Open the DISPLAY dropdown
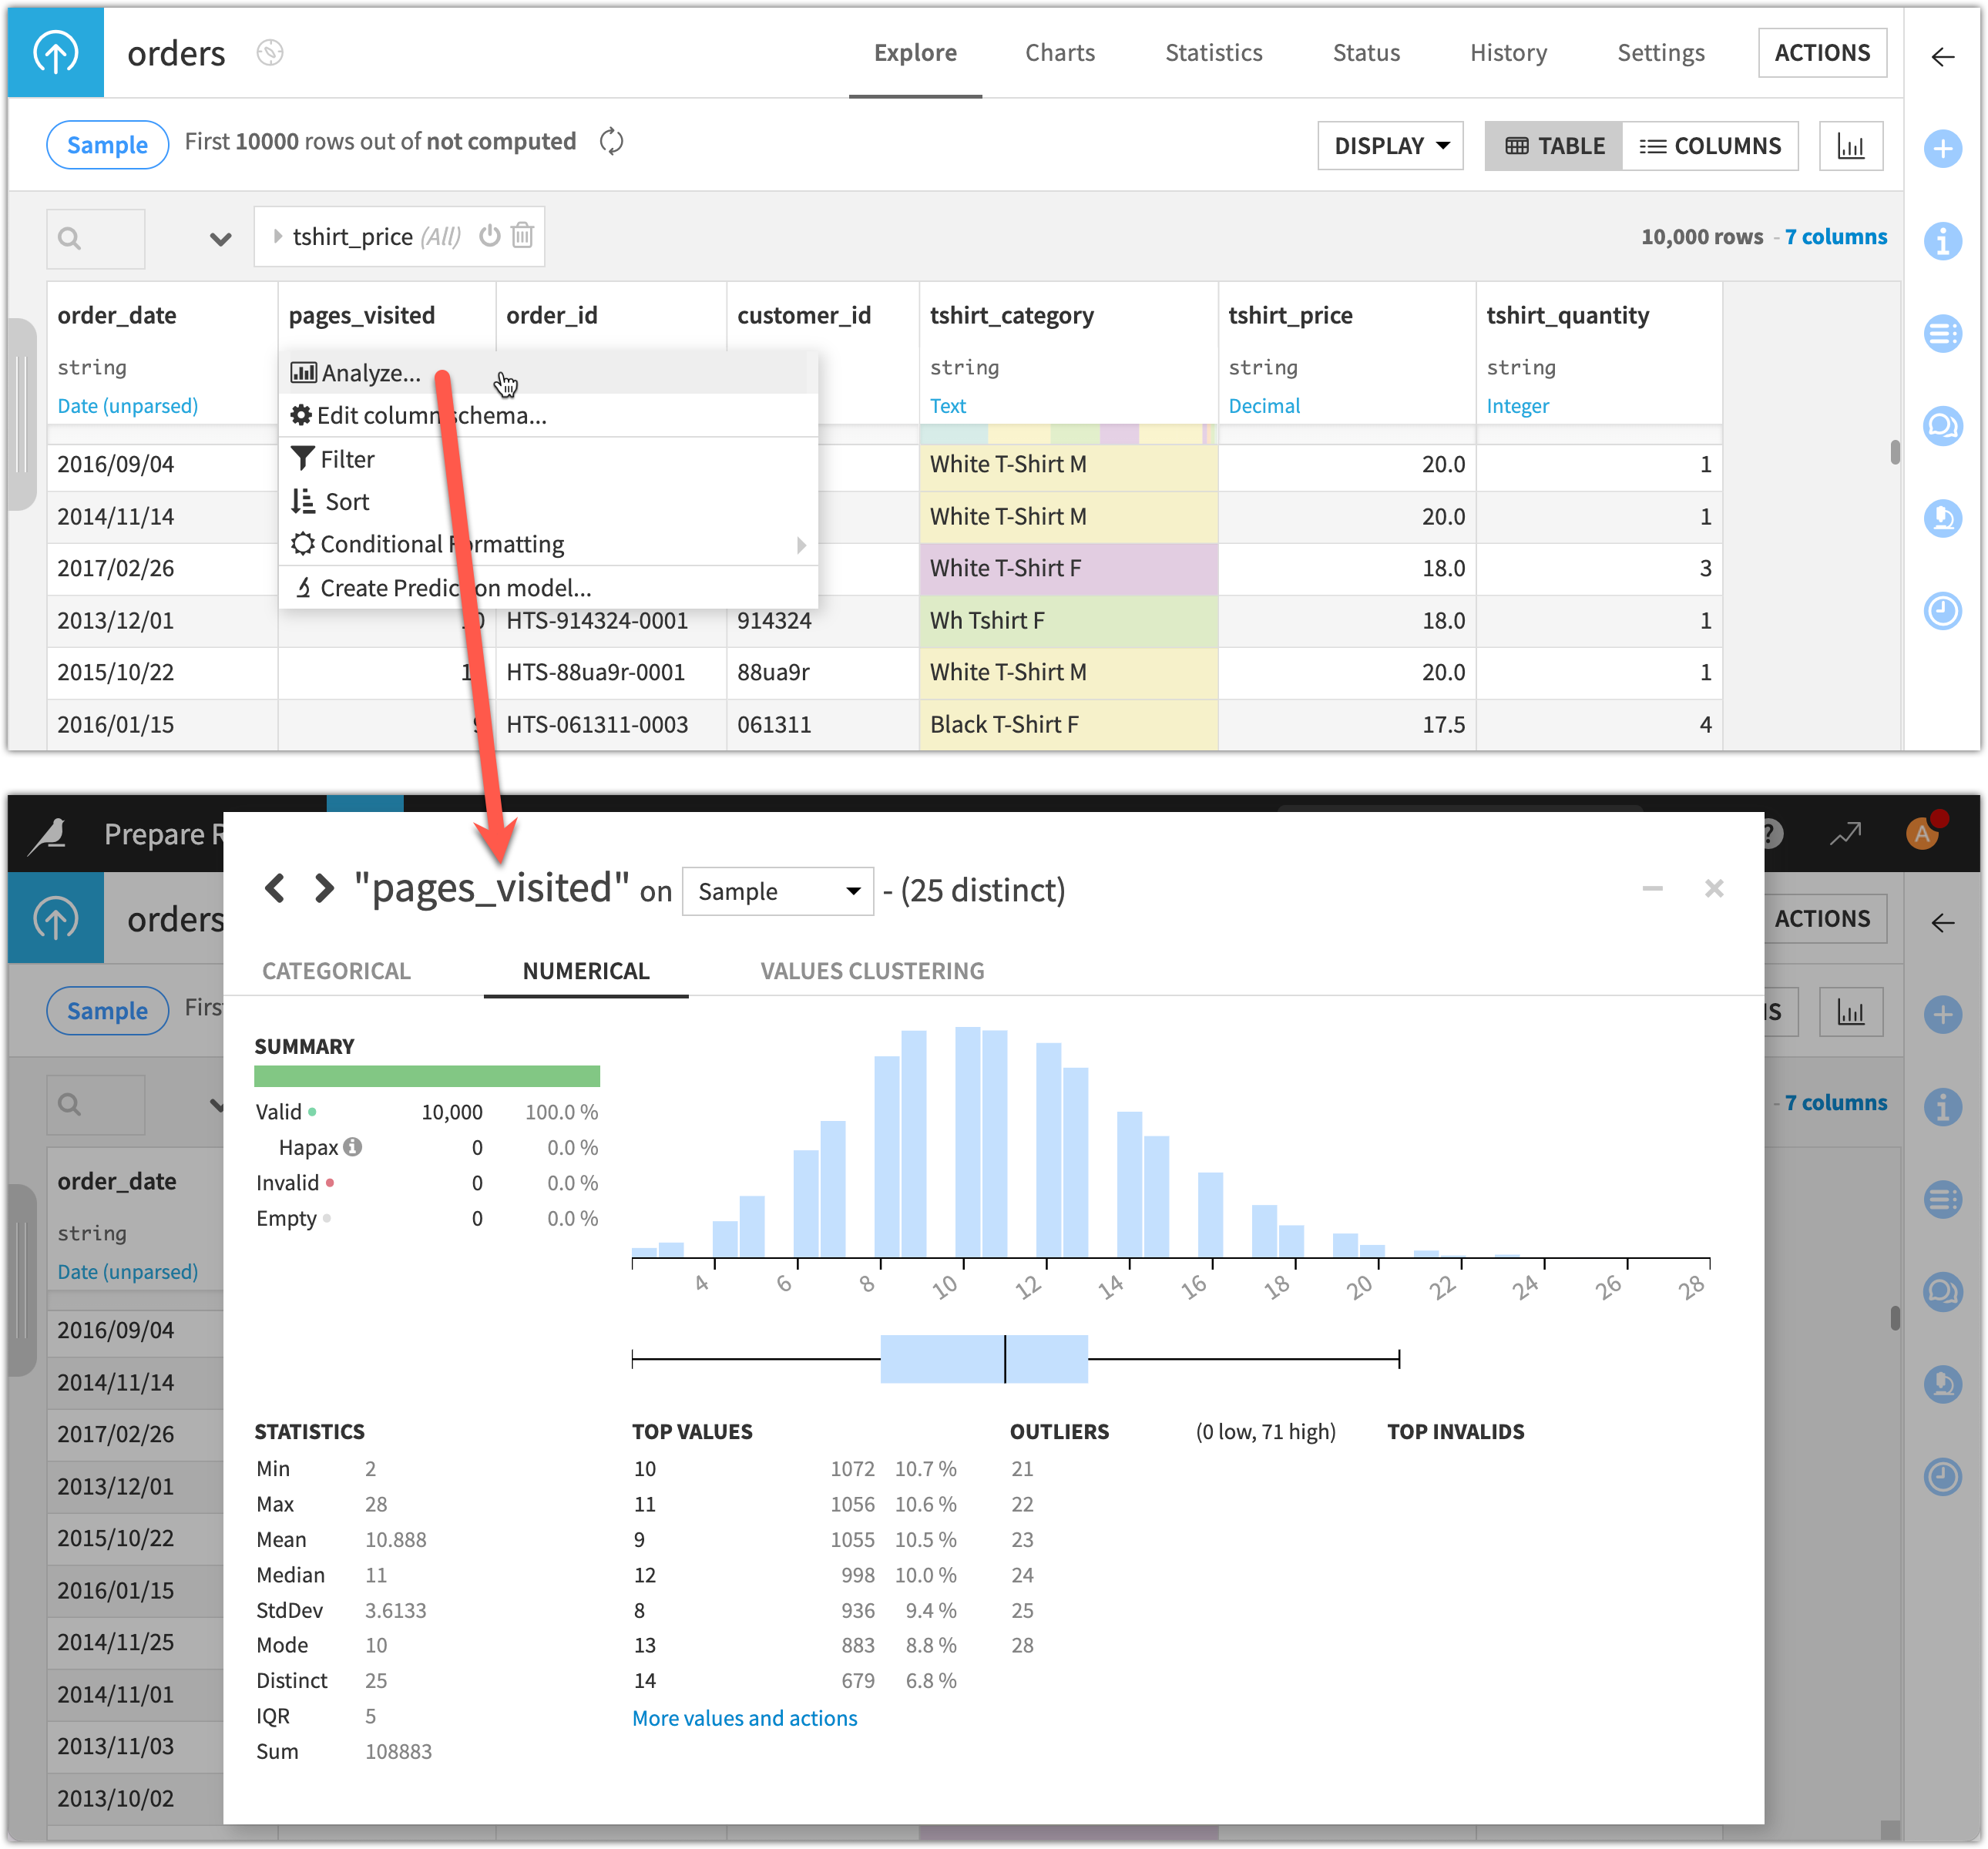 (x=1390, y=146)
